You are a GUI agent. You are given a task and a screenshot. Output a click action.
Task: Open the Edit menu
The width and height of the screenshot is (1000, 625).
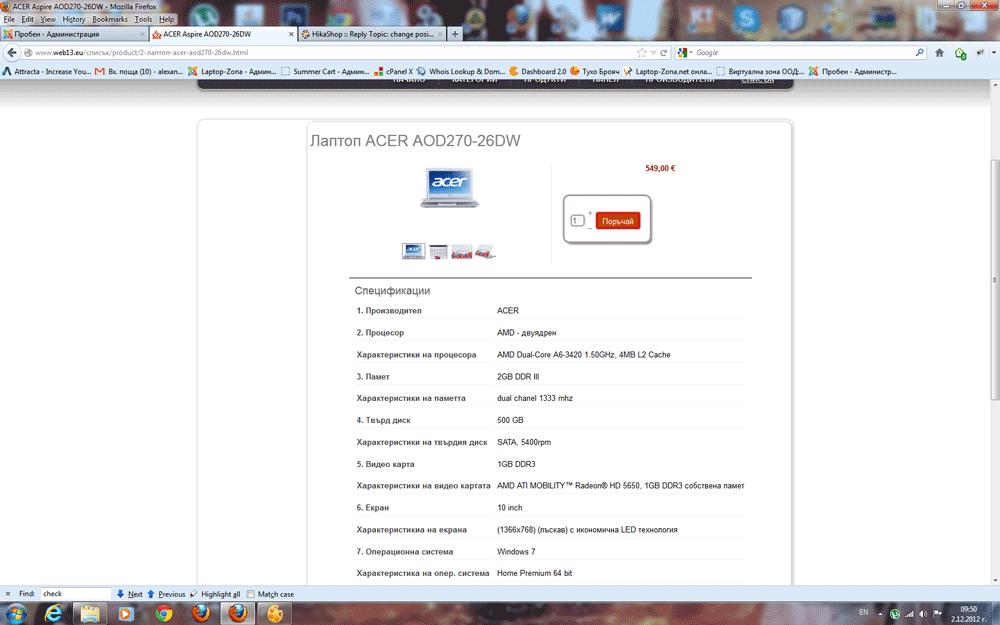click(27, 20)
